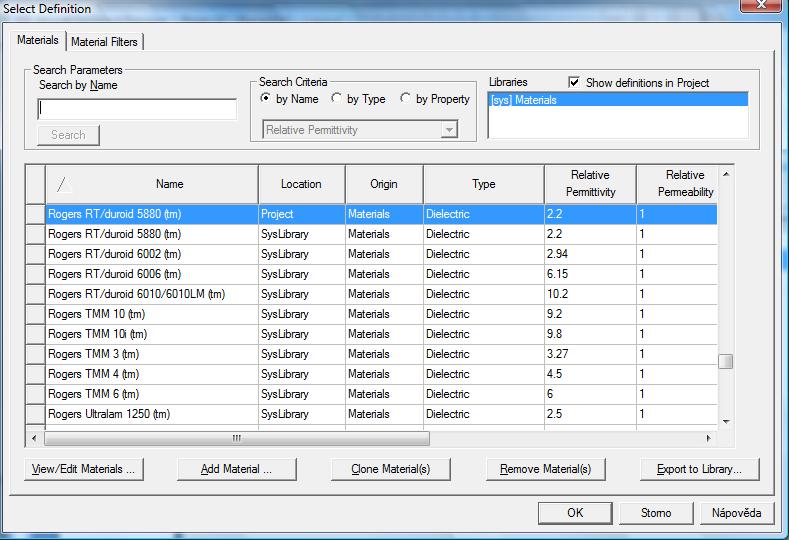Click Remove Material(s) button
Viewport: 789px width, 540px height.
pyautogui.click(x=545, y=469)
